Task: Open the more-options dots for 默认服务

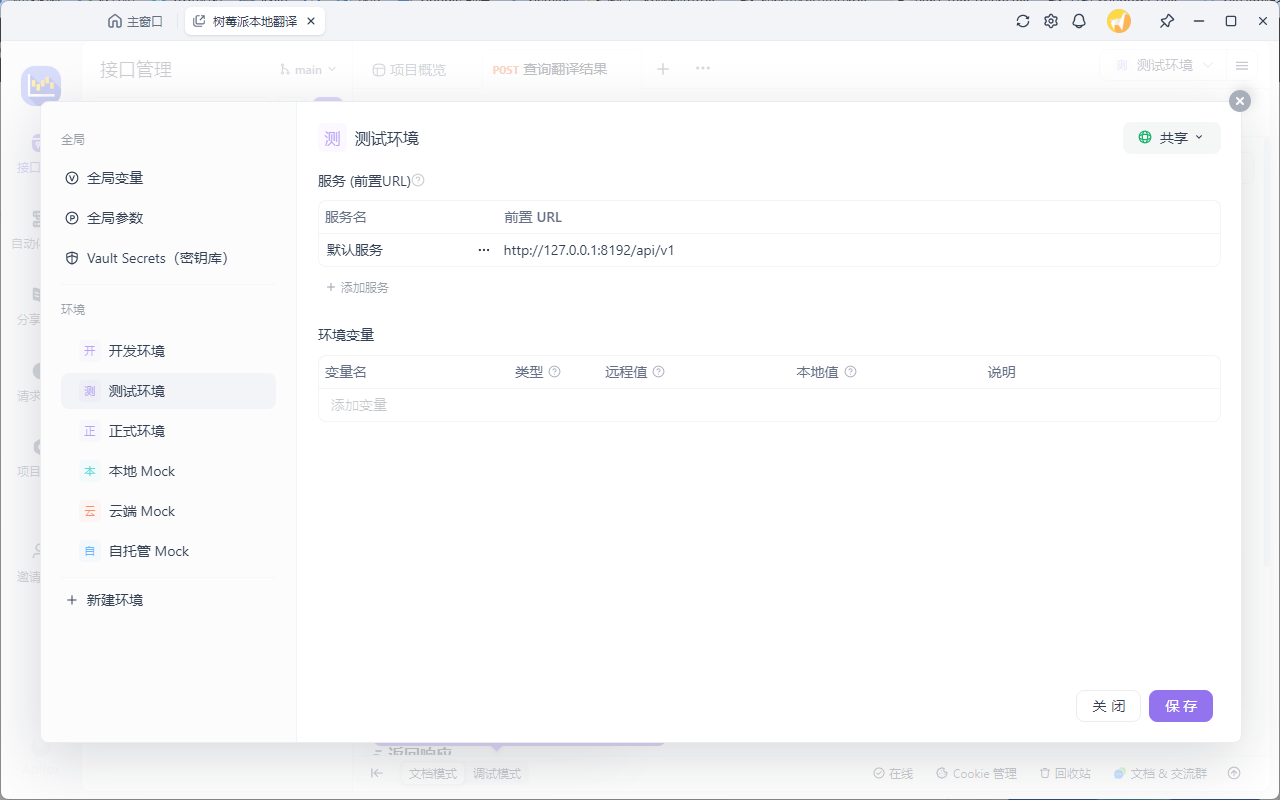Action: coord(484,250)
